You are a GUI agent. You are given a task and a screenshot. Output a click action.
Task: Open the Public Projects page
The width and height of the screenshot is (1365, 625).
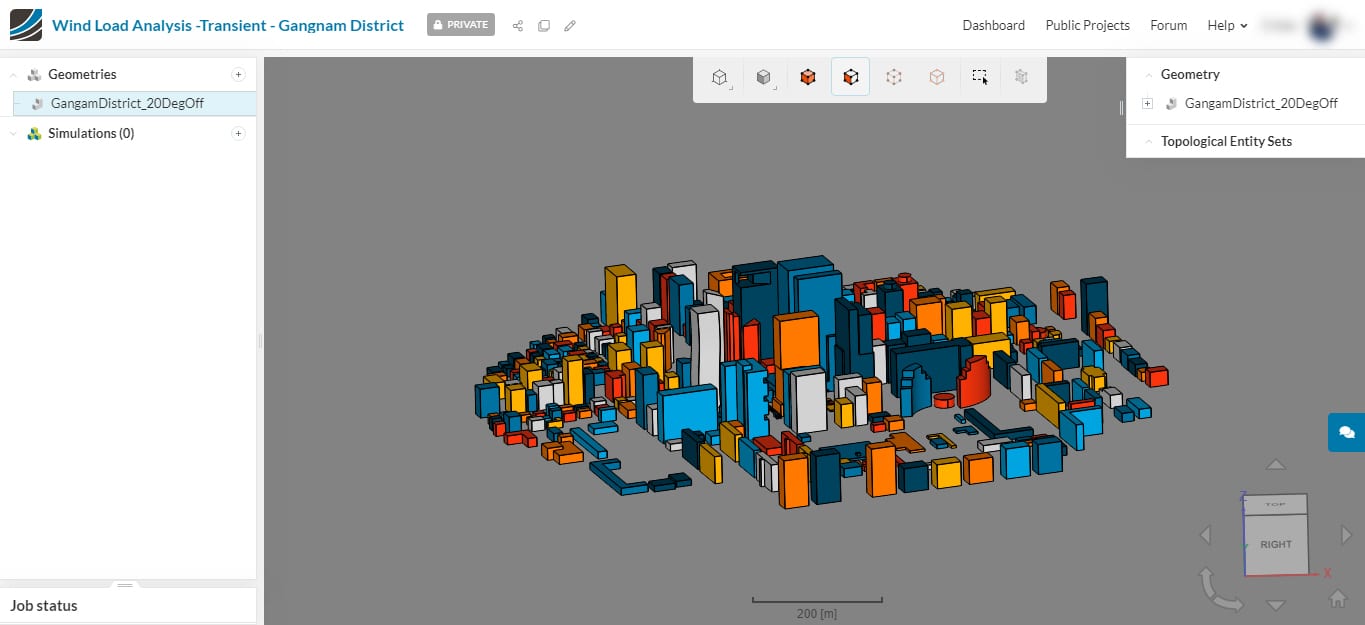(x=1087, y=25)
